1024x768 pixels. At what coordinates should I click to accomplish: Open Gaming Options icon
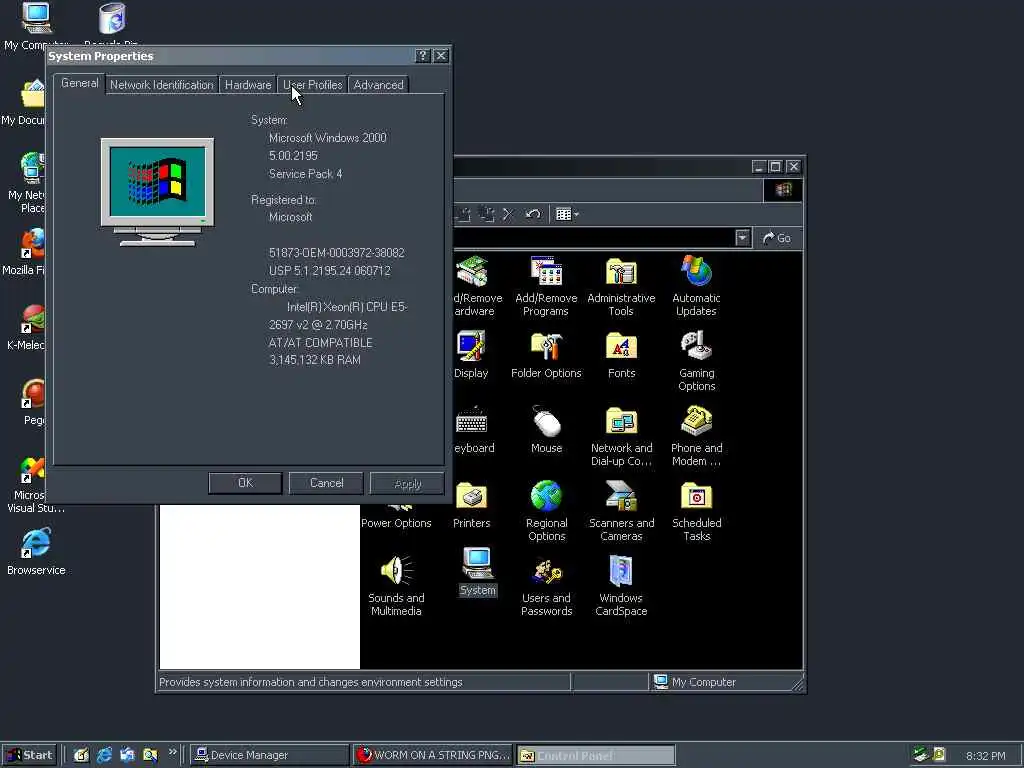[696, 360]
